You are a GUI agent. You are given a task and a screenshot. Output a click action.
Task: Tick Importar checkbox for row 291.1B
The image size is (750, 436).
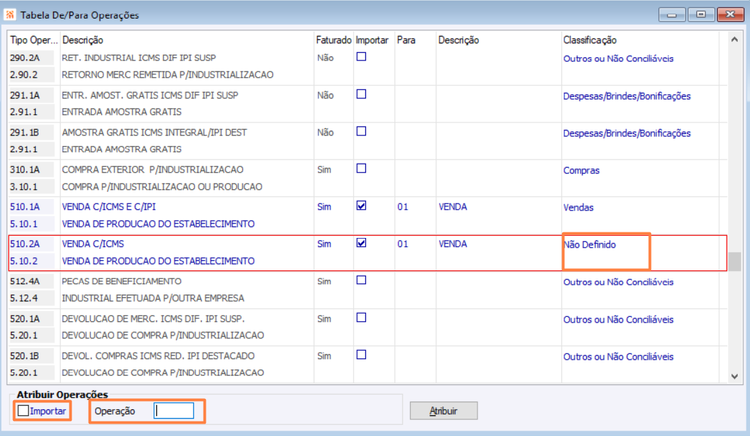[x=361, y=131]
